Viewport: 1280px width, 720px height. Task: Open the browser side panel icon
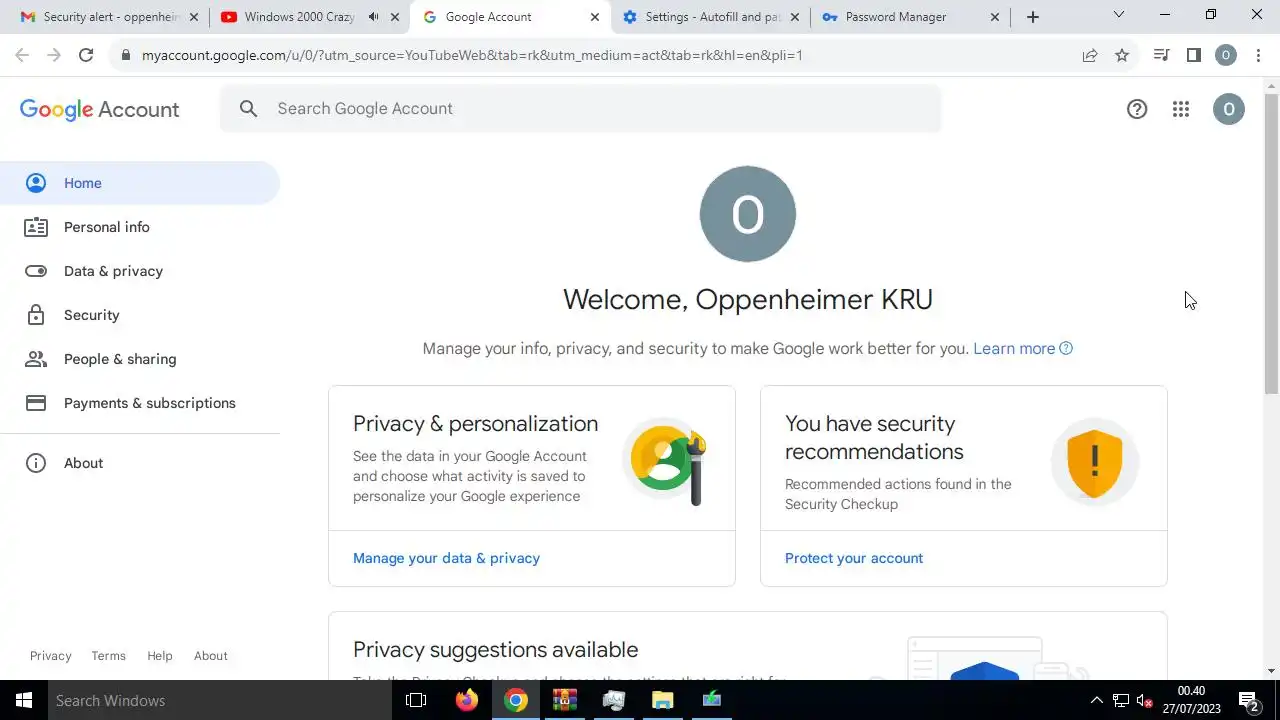pos(1193,55)
